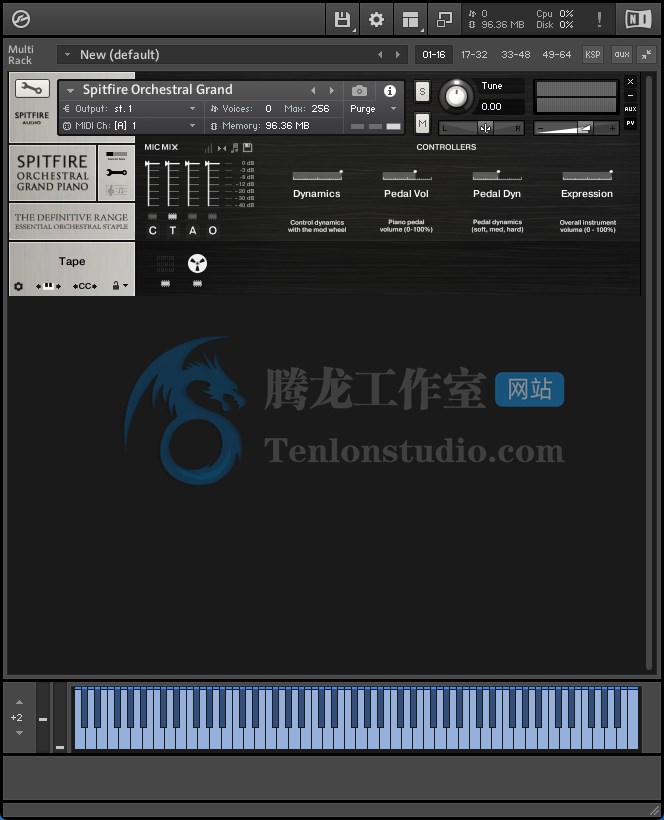Switch to rack page 17-32
This screenshot has height=820, width=664.
(x=474, y=54)
